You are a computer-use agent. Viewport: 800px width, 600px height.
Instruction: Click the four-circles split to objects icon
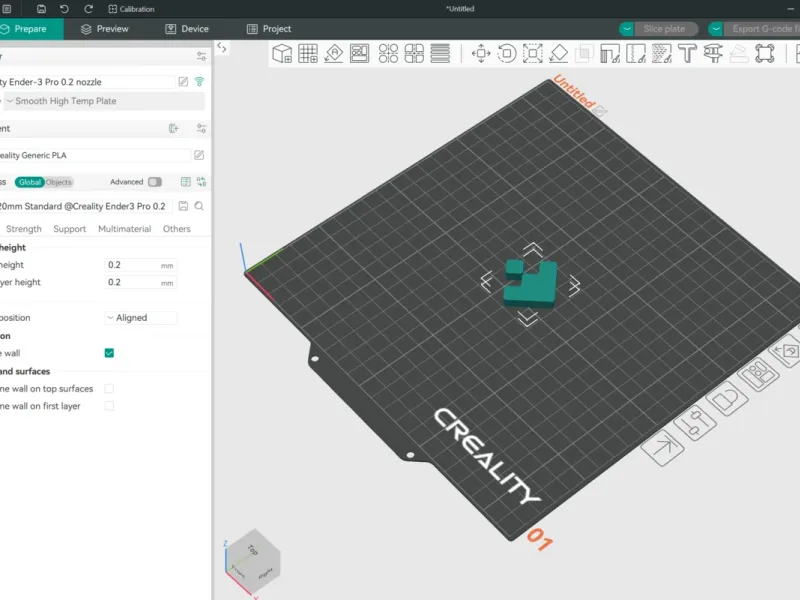(x=388, y=53)
